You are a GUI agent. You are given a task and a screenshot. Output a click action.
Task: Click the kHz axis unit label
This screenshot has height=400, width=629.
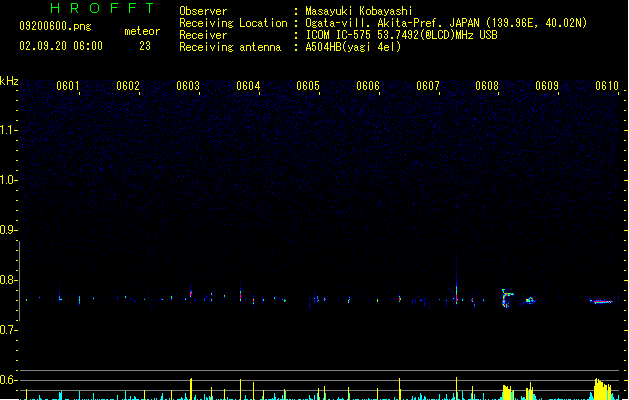tap(9, 81)
